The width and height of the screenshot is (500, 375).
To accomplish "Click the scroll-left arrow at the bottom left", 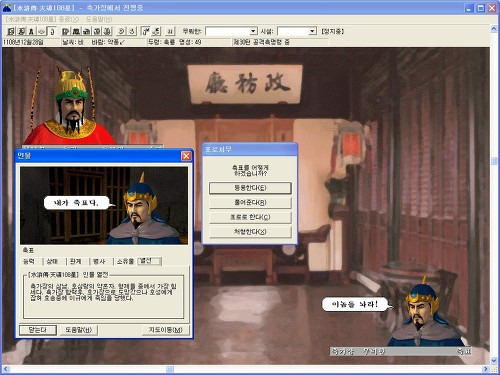I will (6, 369).
